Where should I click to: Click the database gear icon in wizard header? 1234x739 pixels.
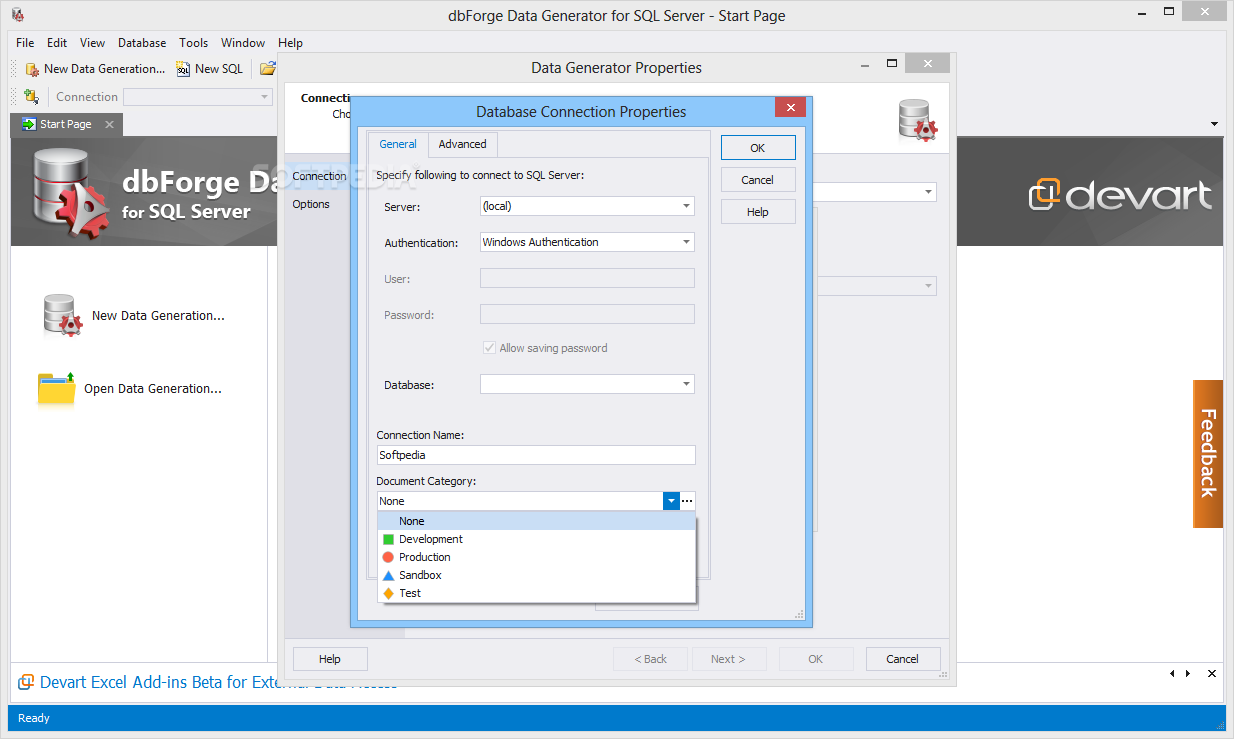[x=918, y=119]
